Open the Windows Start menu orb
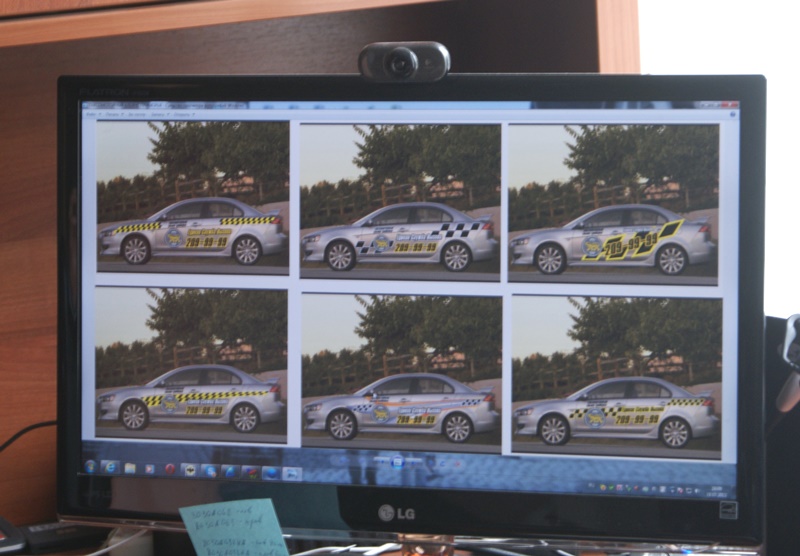The image size is (800, 556). coord(91,466)
